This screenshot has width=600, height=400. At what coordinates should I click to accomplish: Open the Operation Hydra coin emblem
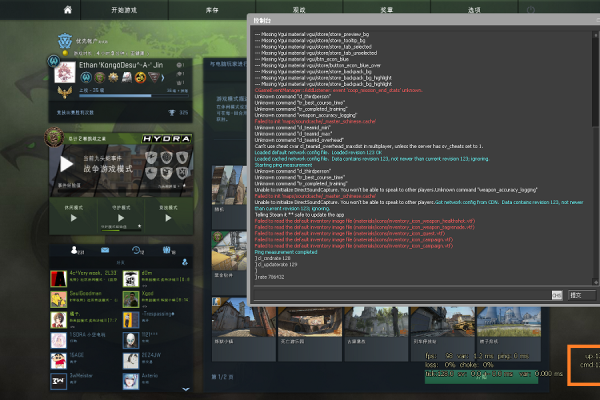click(54, 137)
